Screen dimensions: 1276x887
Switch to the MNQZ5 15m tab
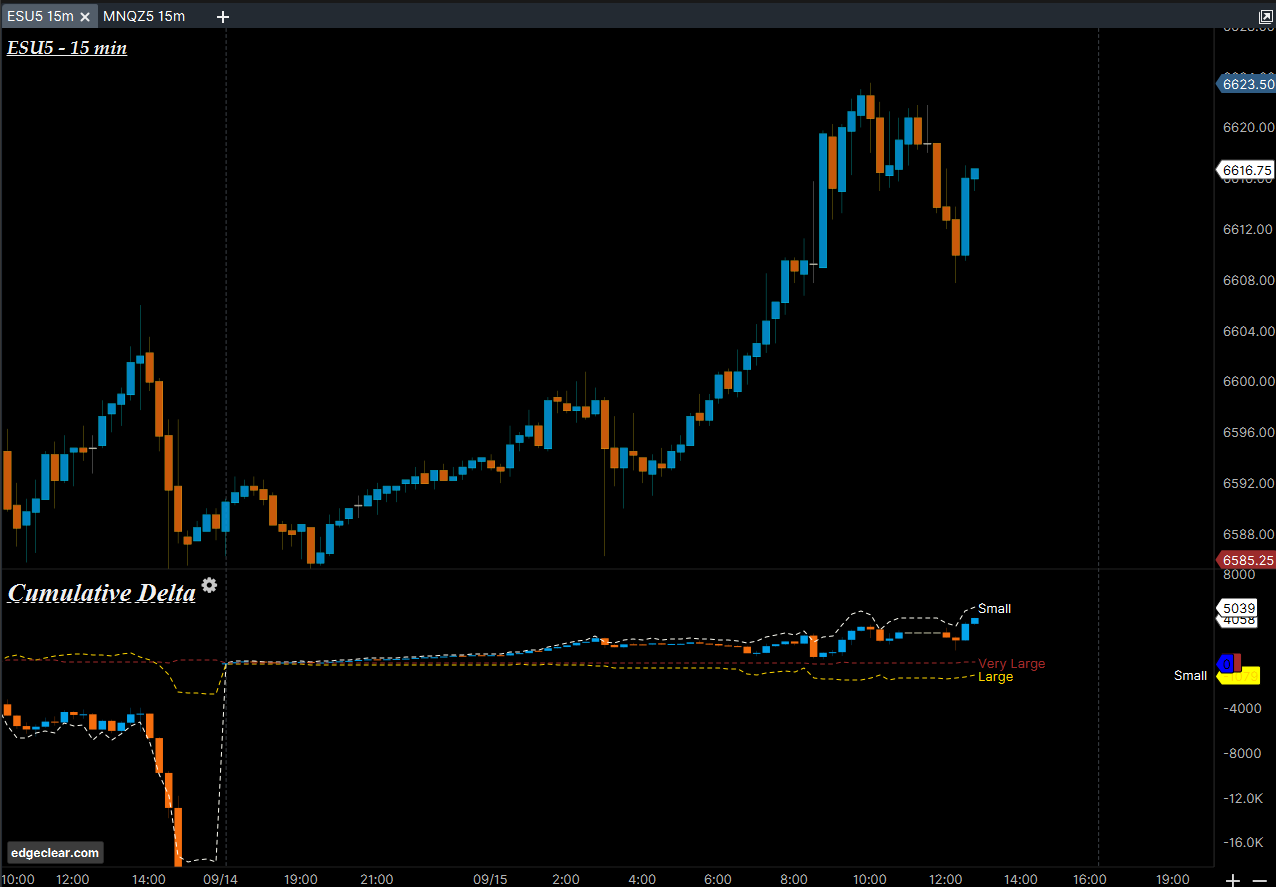point(144,17)
